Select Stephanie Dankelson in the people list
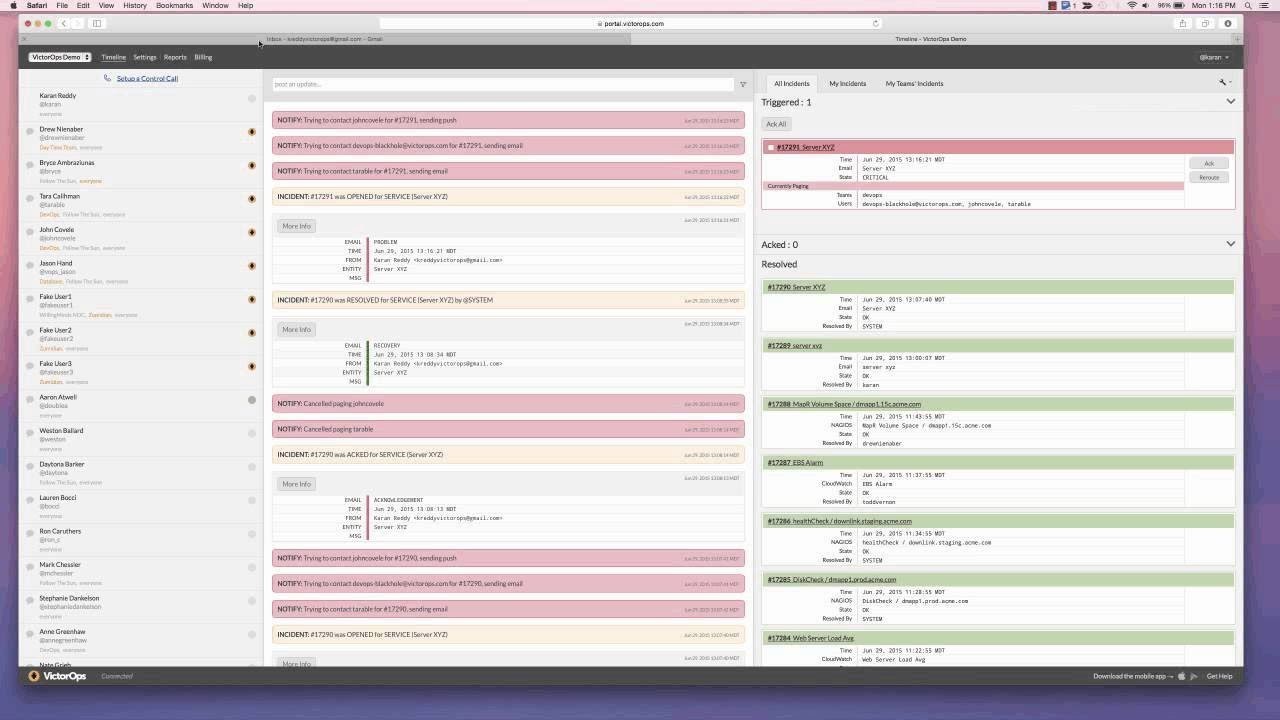 140,605
